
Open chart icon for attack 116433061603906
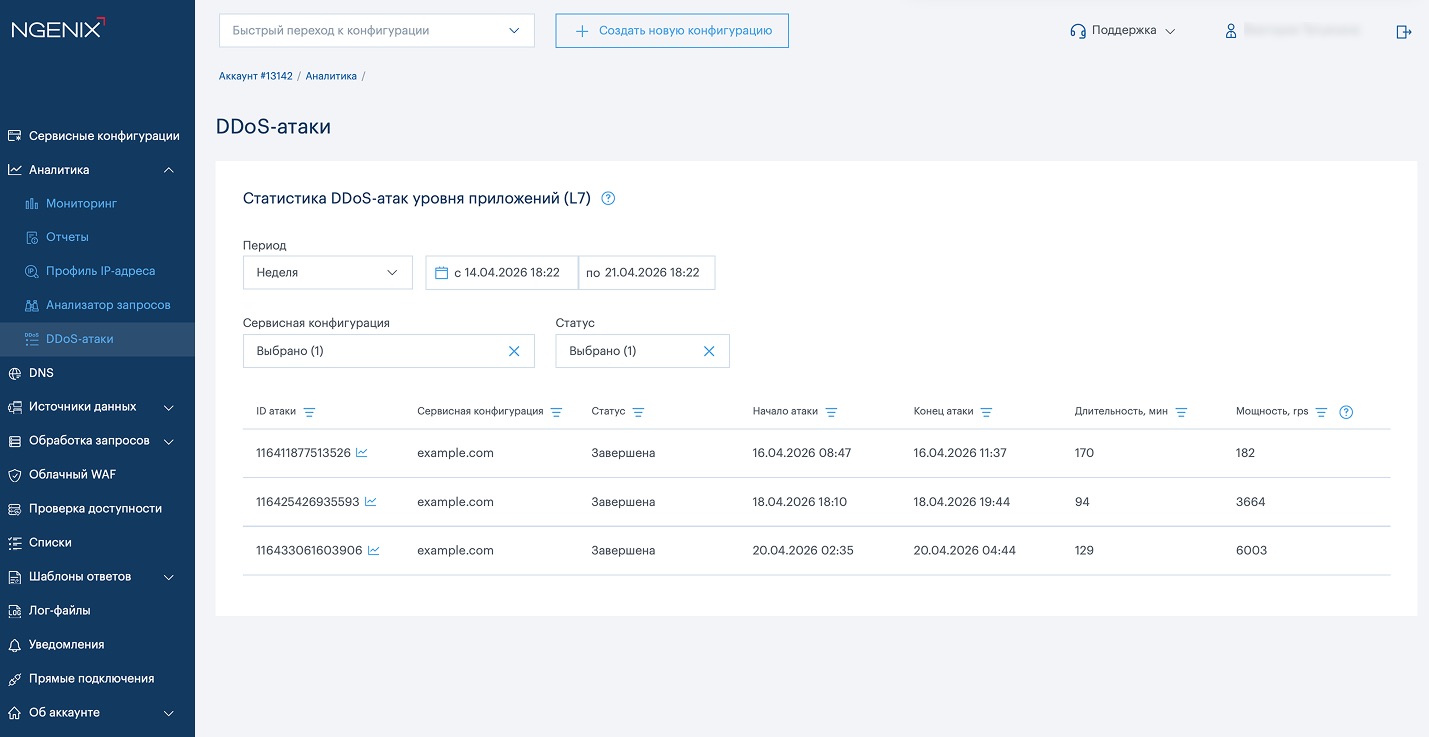point(374,551)
